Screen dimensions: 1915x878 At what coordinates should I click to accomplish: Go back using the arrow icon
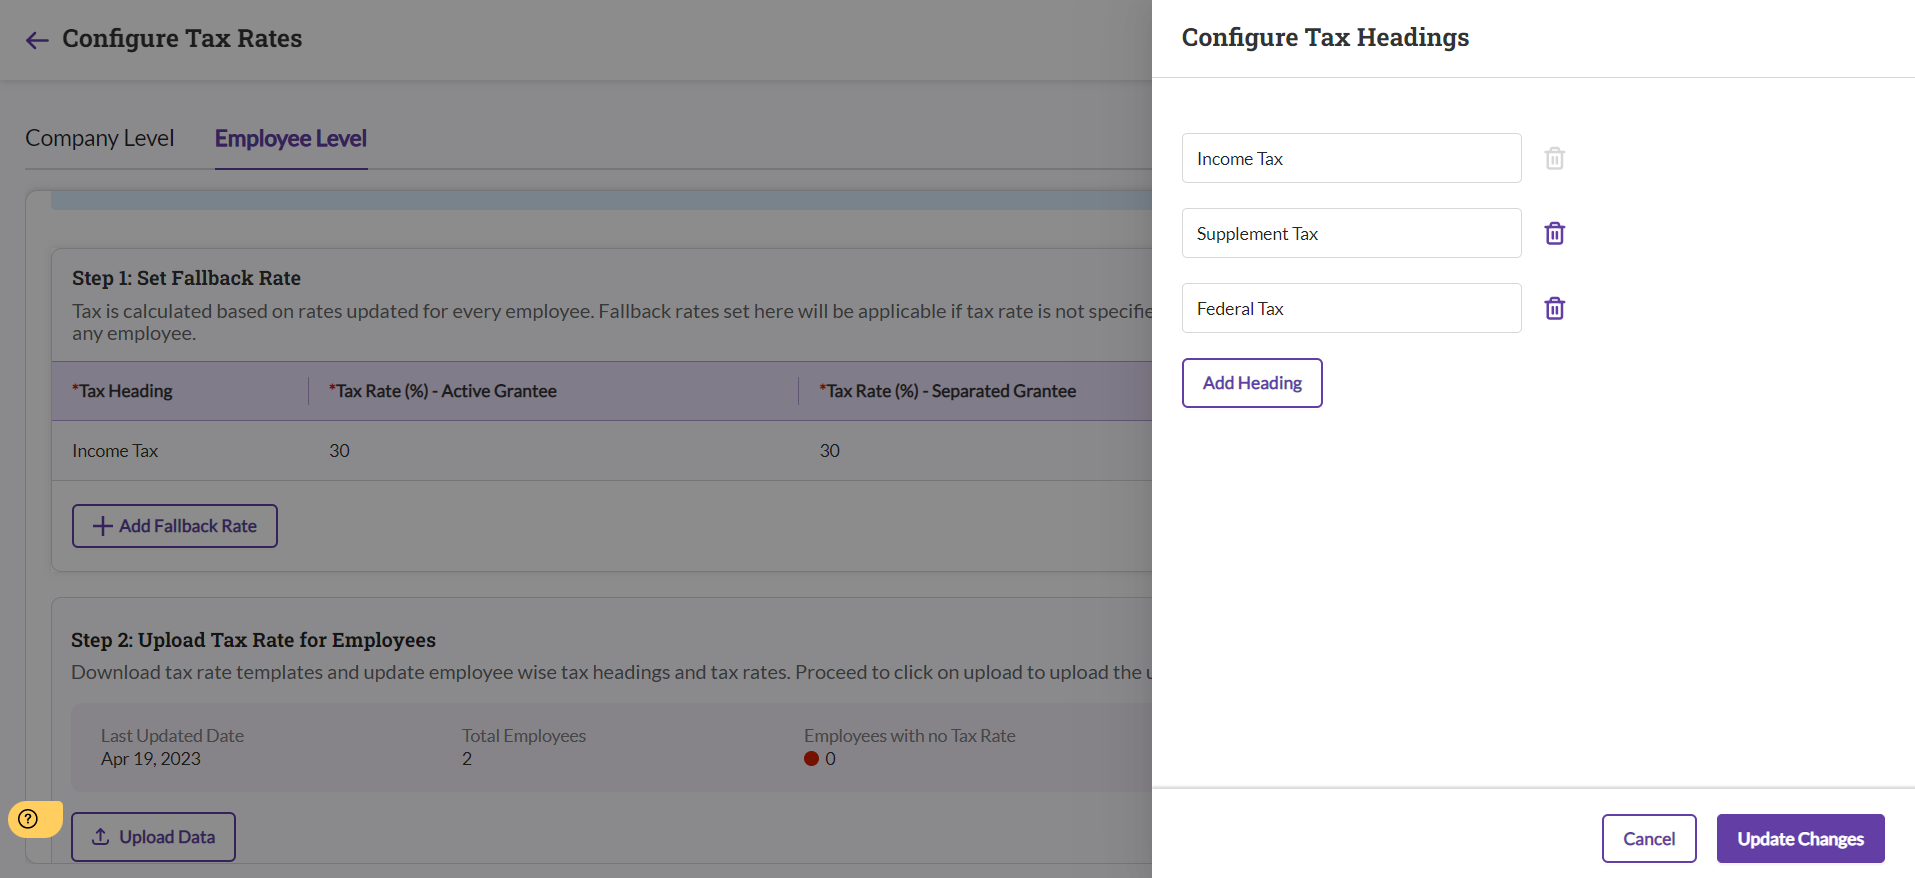pyautogui.click(x=37, y=40)
